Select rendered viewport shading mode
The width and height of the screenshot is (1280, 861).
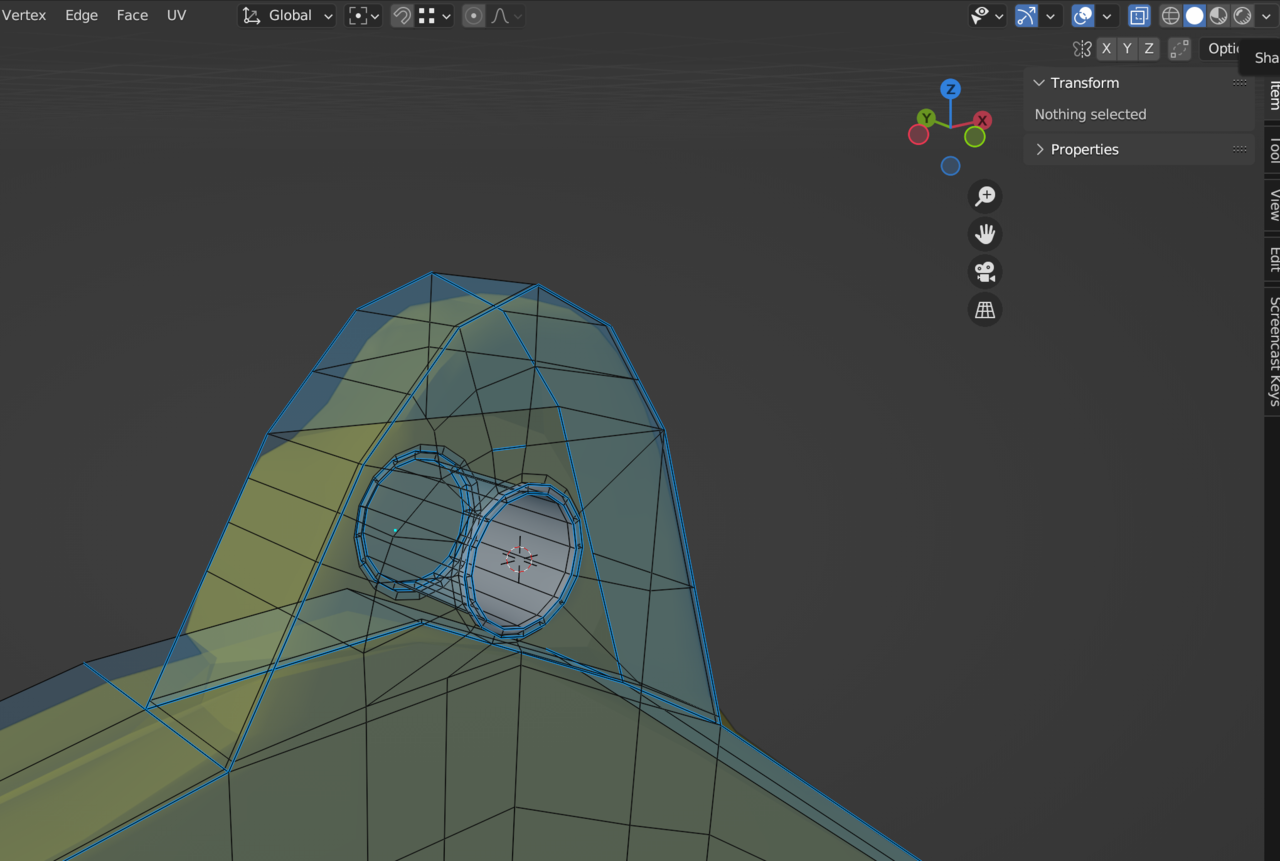[x=1242, y=16]
